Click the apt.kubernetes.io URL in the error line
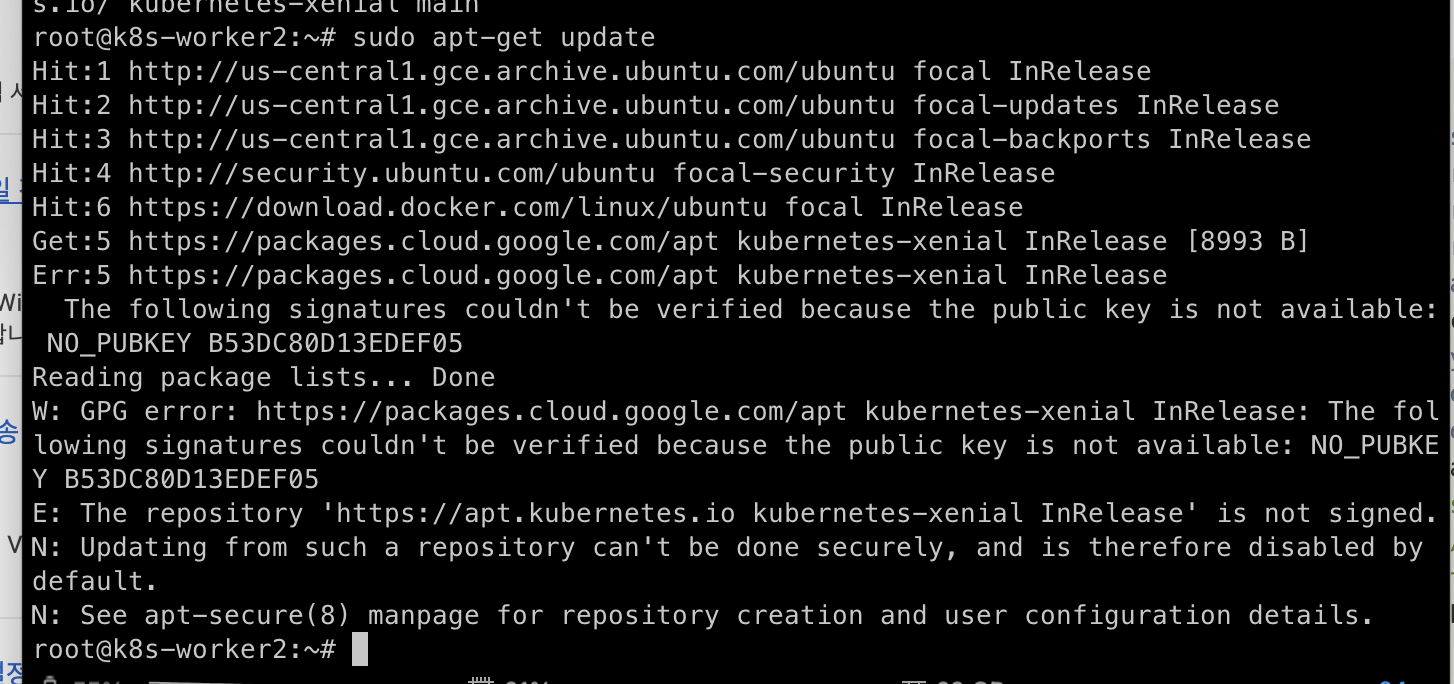 (x=536, y=513)
